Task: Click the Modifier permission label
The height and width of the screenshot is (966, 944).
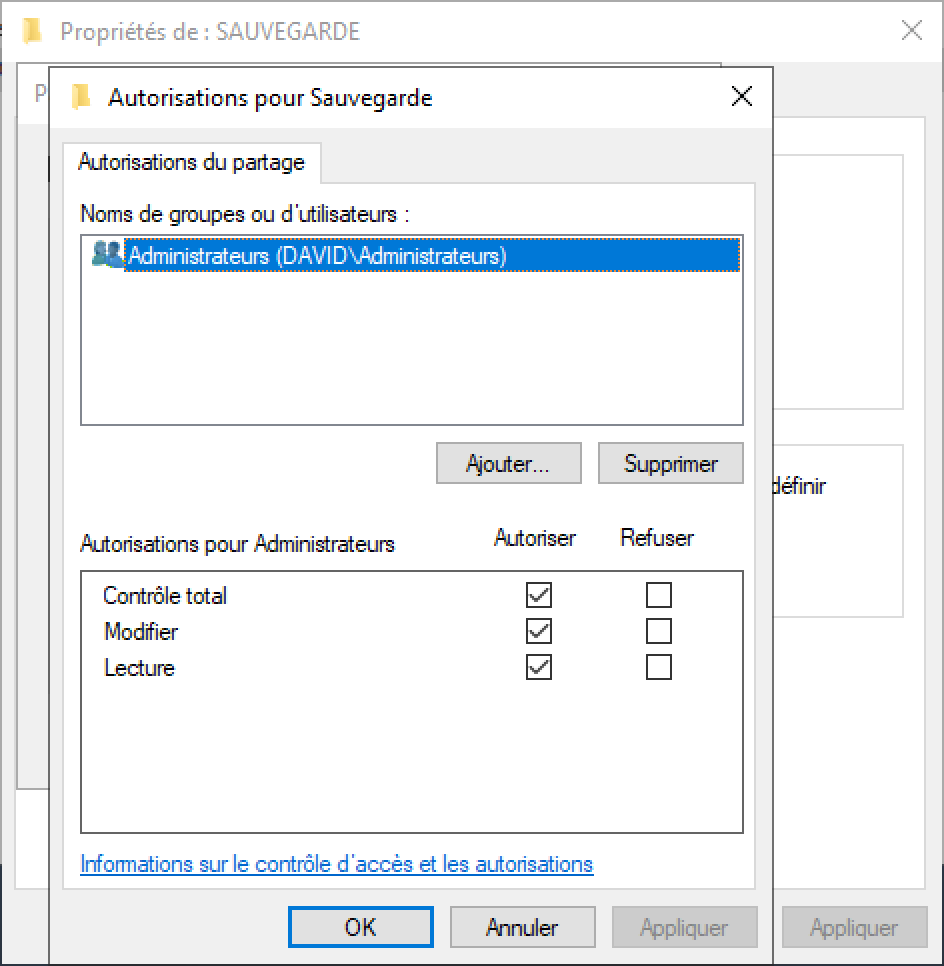Action: pos(141,631)
